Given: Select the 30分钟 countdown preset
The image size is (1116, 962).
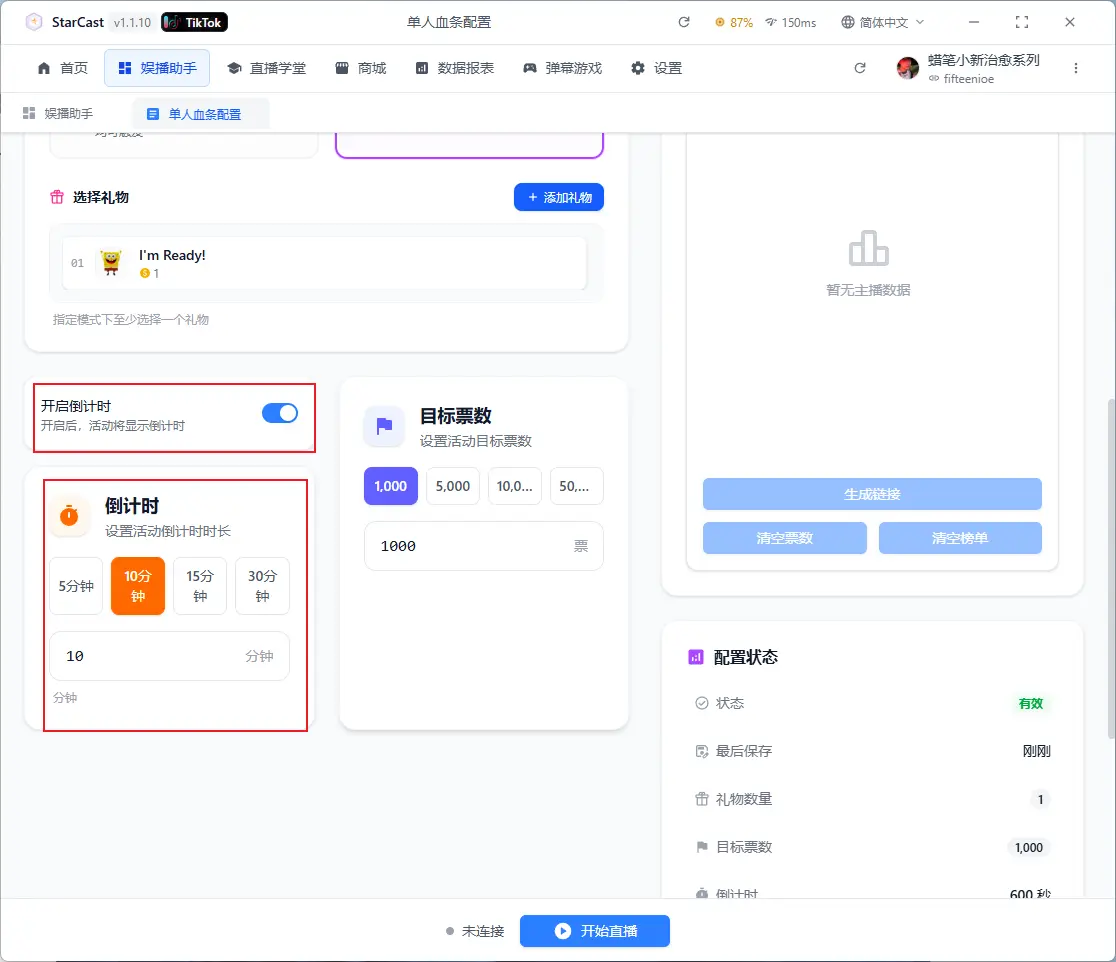Looking at the screenshot, I should point(262,586).
